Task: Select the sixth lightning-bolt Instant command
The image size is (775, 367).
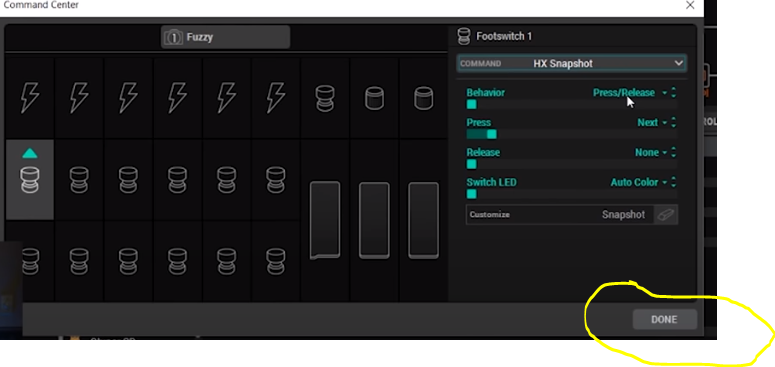Action: pos(276,98)
